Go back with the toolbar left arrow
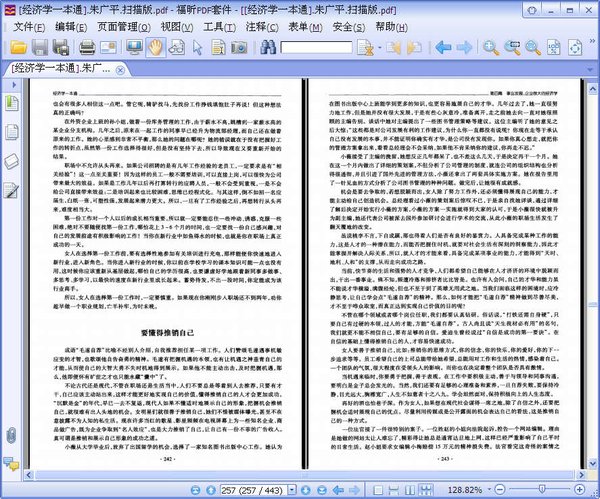The height and width of the screenshot is (499, 600). (x=443, y=47)
